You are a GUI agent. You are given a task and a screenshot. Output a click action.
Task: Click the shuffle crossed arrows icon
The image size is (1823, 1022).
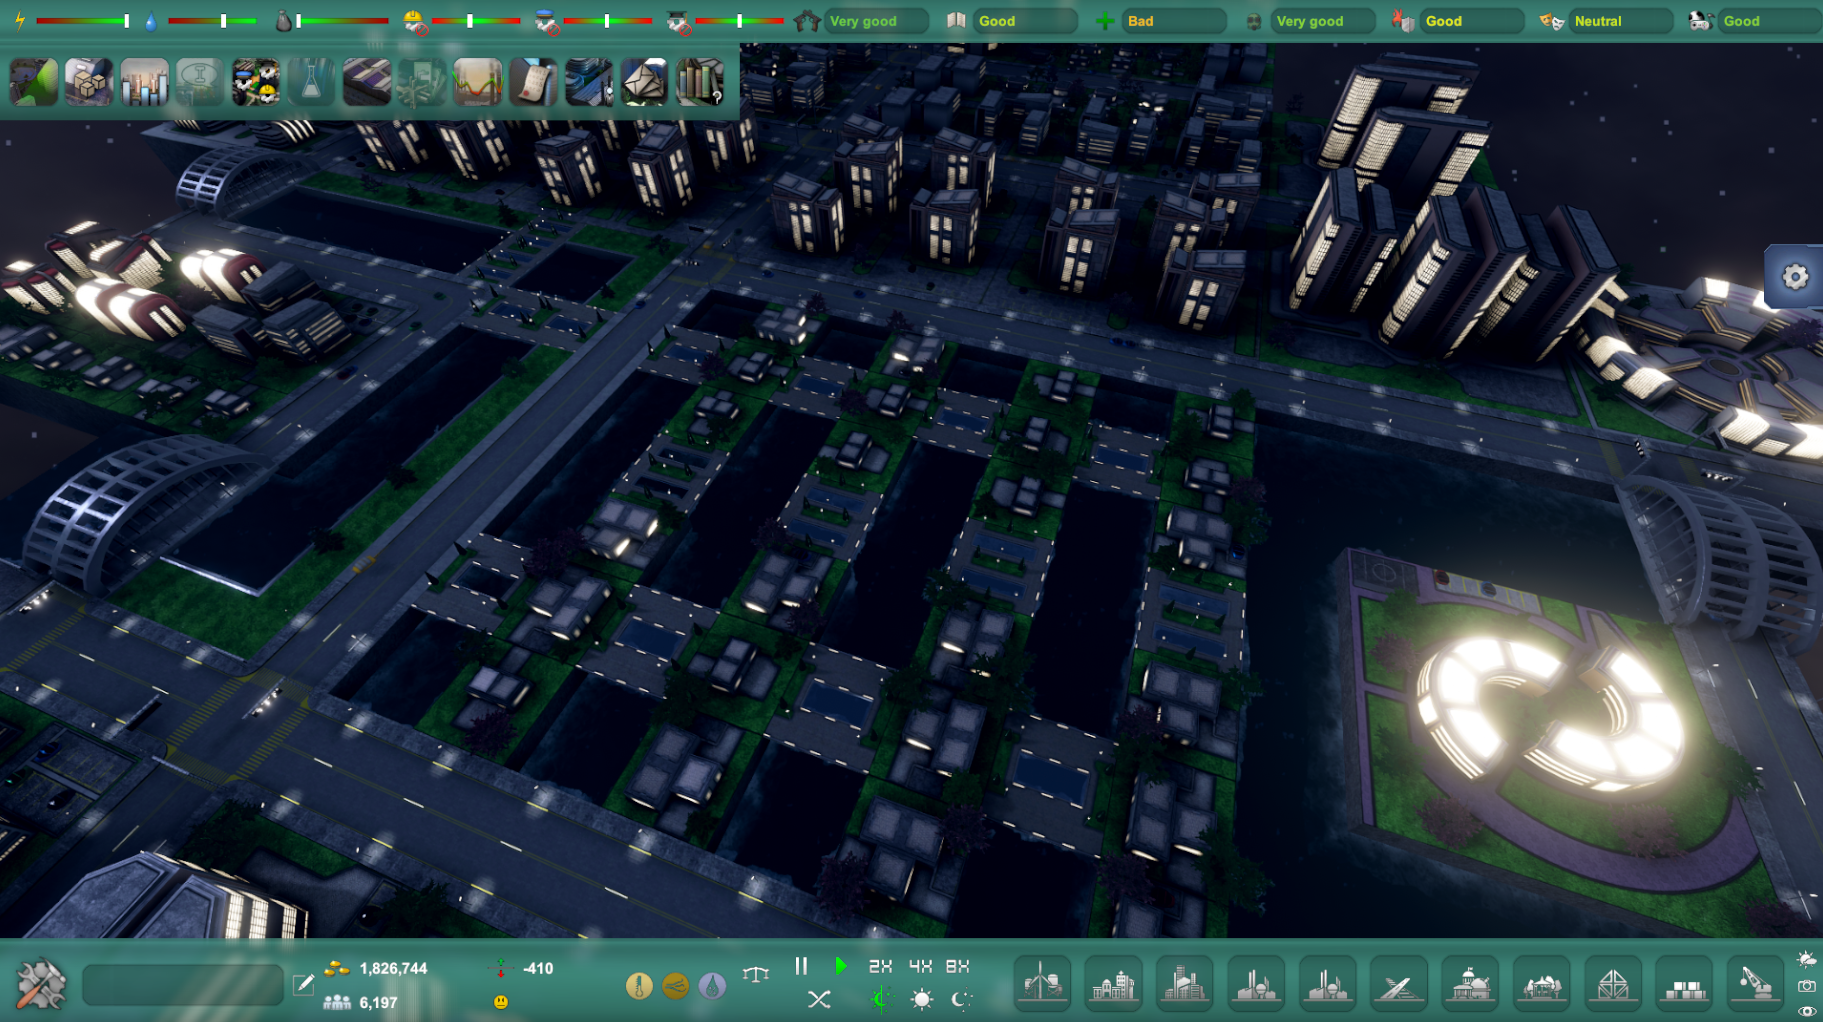click(819, 999)
